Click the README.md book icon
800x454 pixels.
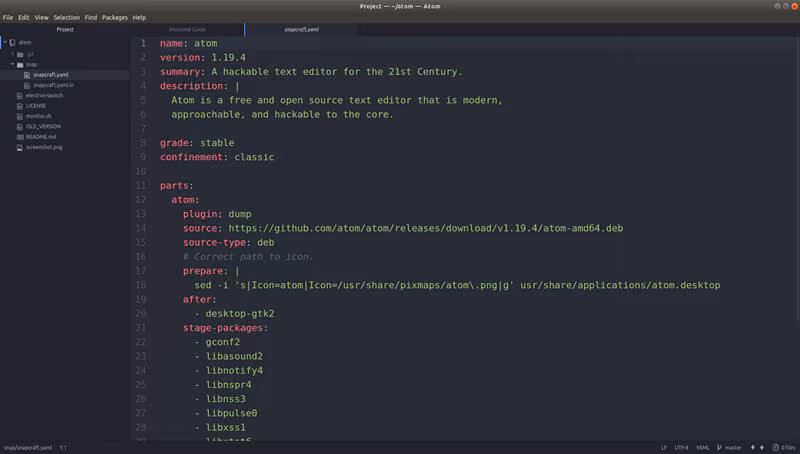[x=20, y=137]
